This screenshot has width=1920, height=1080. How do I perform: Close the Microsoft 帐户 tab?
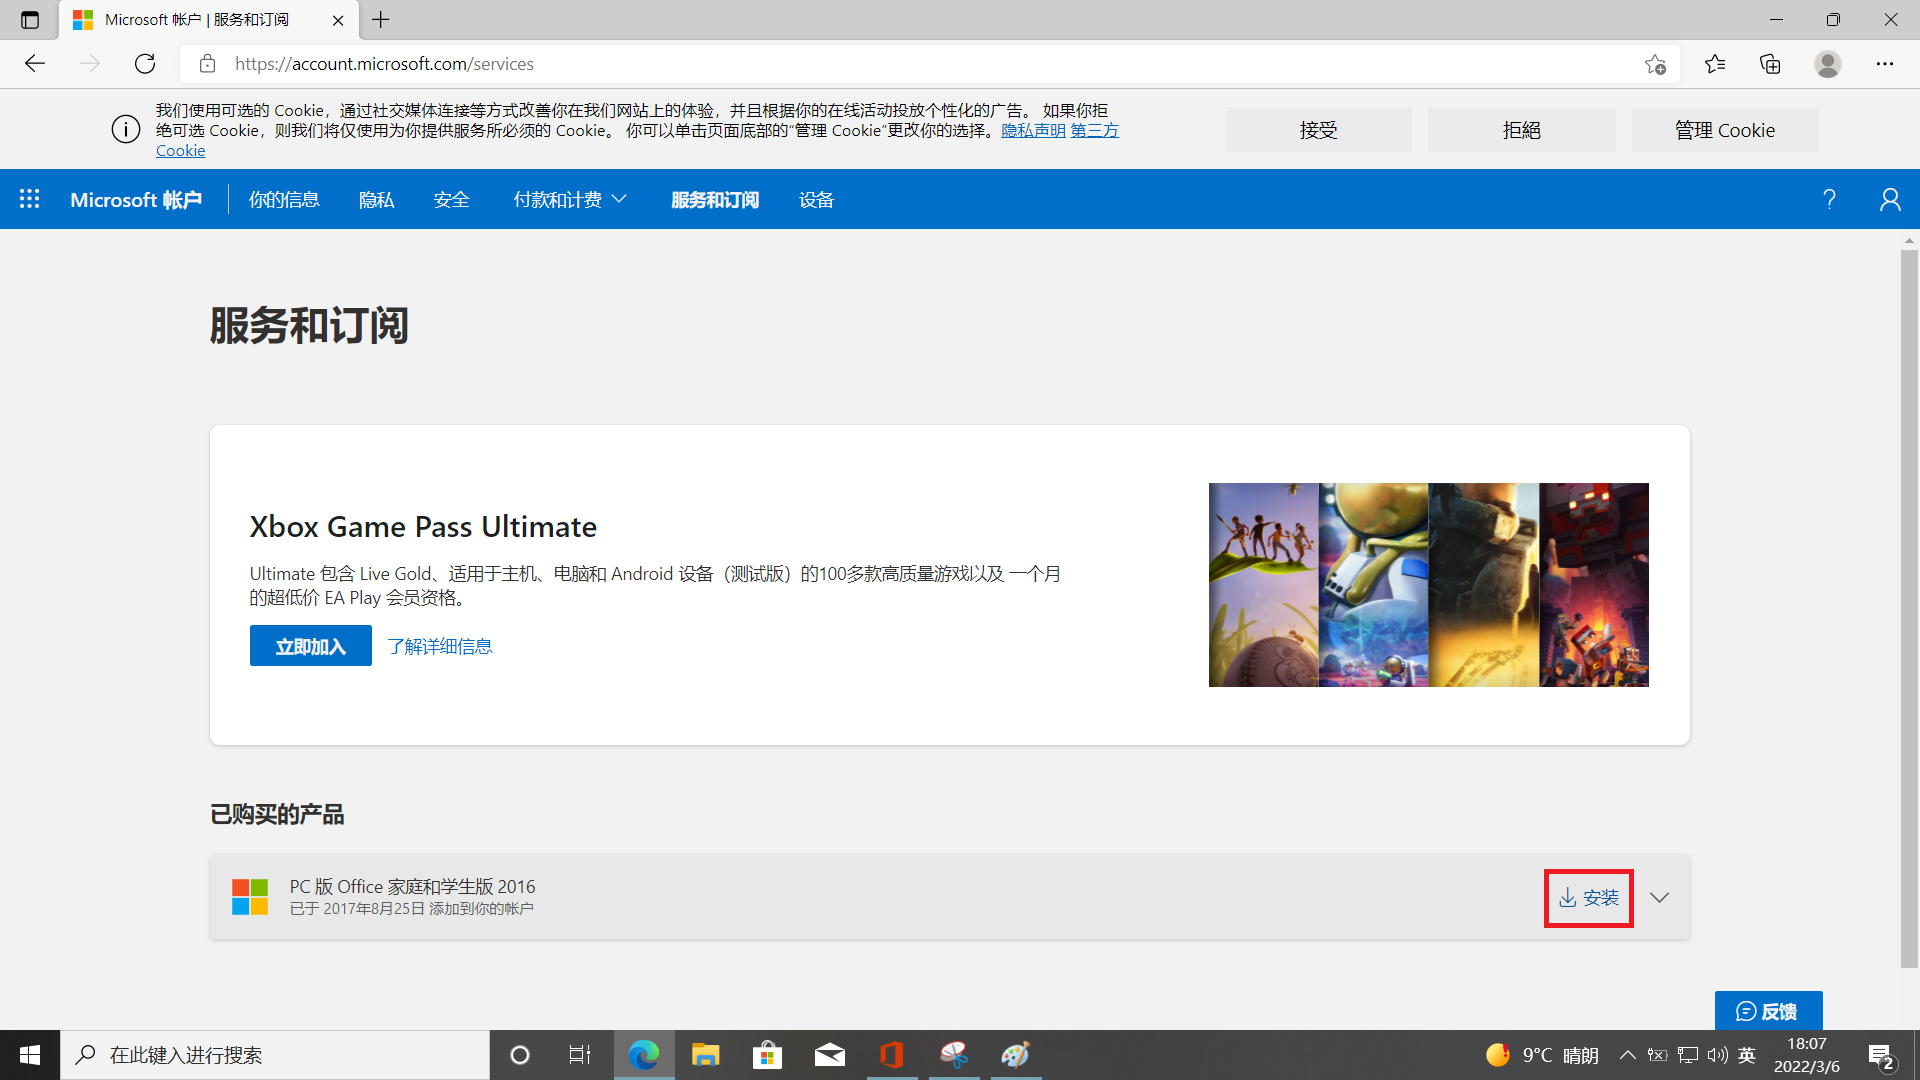338,20
